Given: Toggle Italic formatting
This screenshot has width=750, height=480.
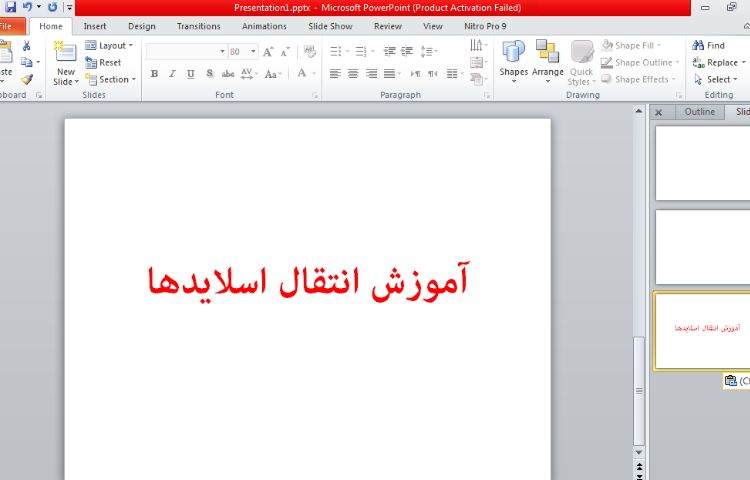Looking at the screenshot, I should 172,74.
